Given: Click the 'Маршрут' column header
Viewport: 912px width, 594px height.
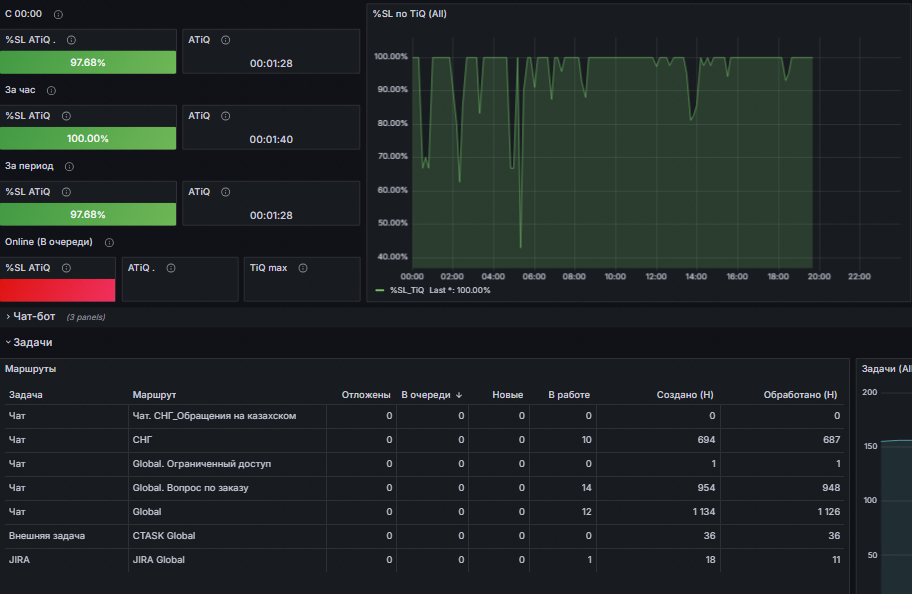Looking at the screenshot, I should 154,394.
